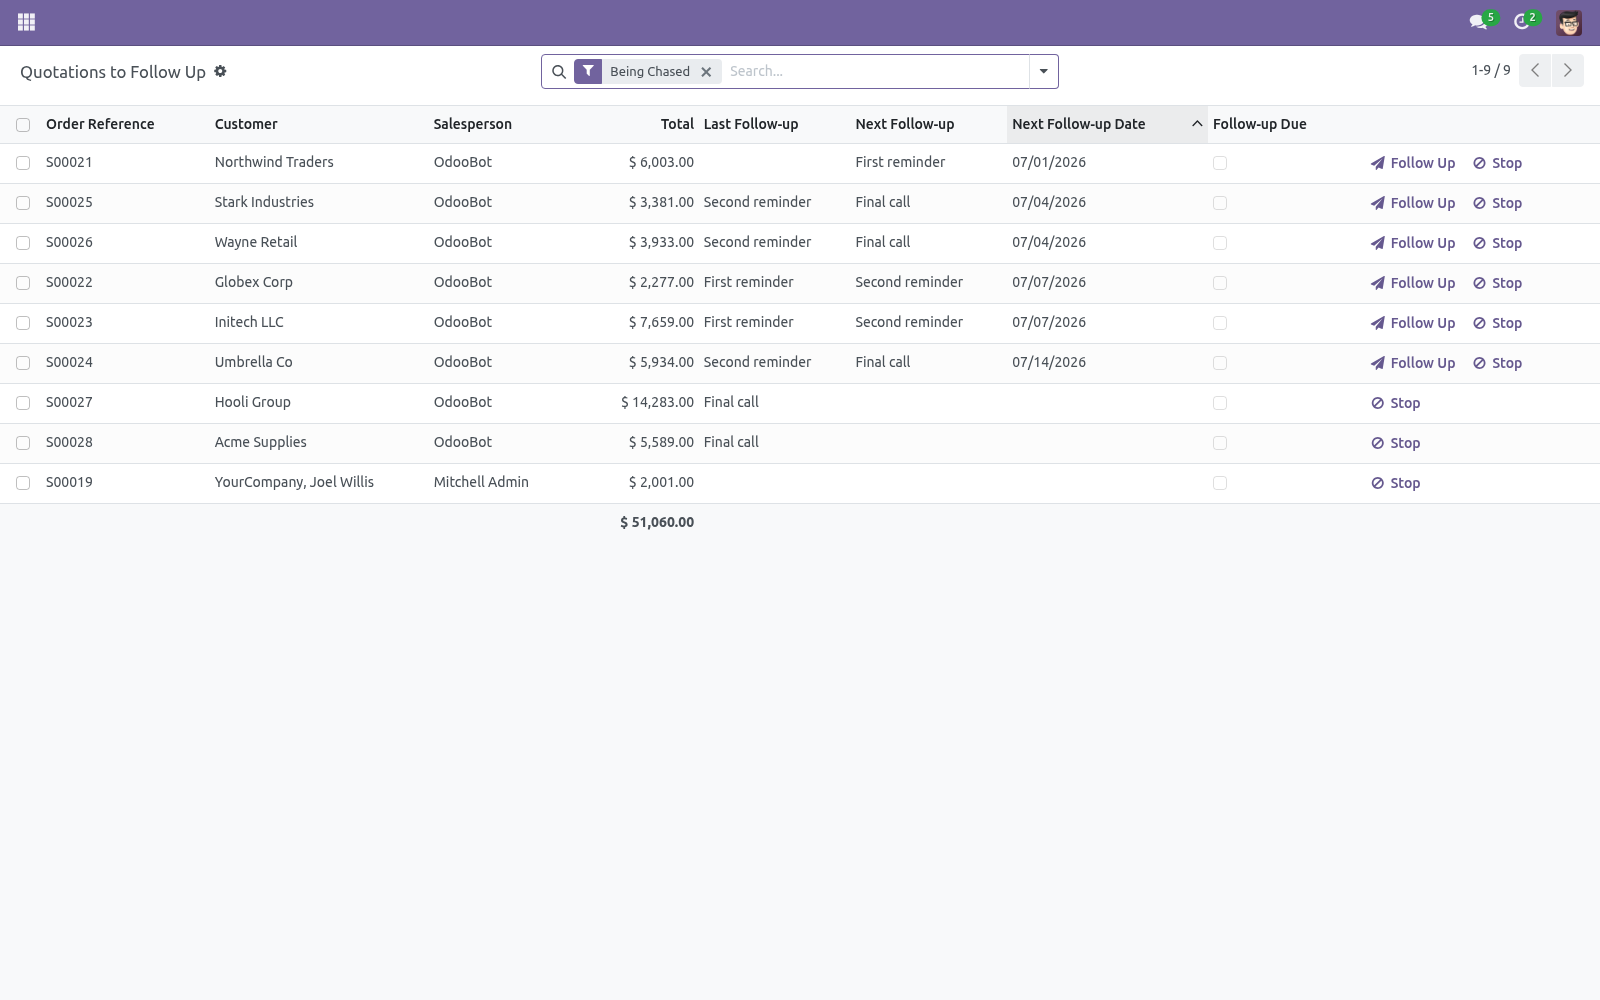Click the 1-9 / 9 pager counter
The image size is (1600, 1000).
point(1491,70)
